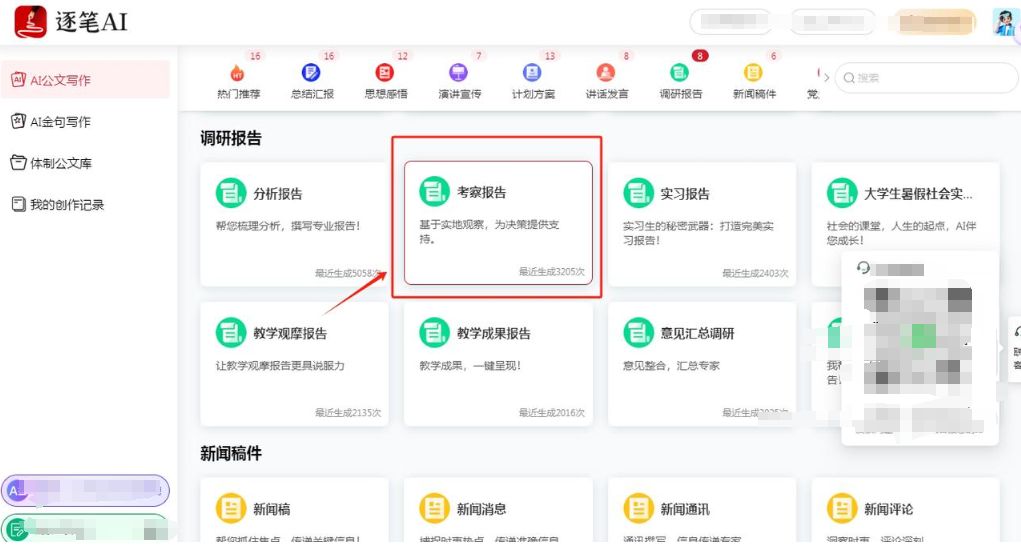Viewport: 1021px width, 550px height.
Task: Click the text 最近生成2403次
Action: point(755,273)
